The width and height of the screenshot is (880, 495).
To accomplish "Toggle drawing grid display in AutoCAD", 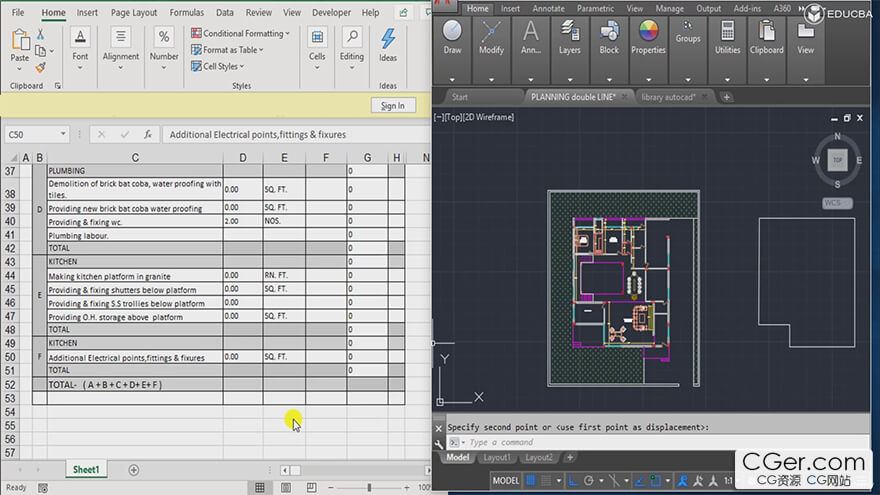I will point(530,480).
